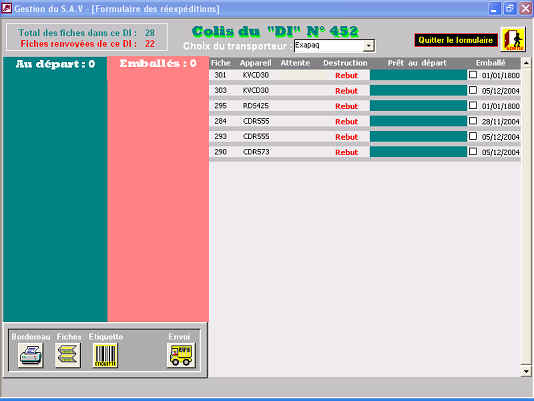
Task: Tick Emballé checkbox for fiche 295
Action: [473, 105]
